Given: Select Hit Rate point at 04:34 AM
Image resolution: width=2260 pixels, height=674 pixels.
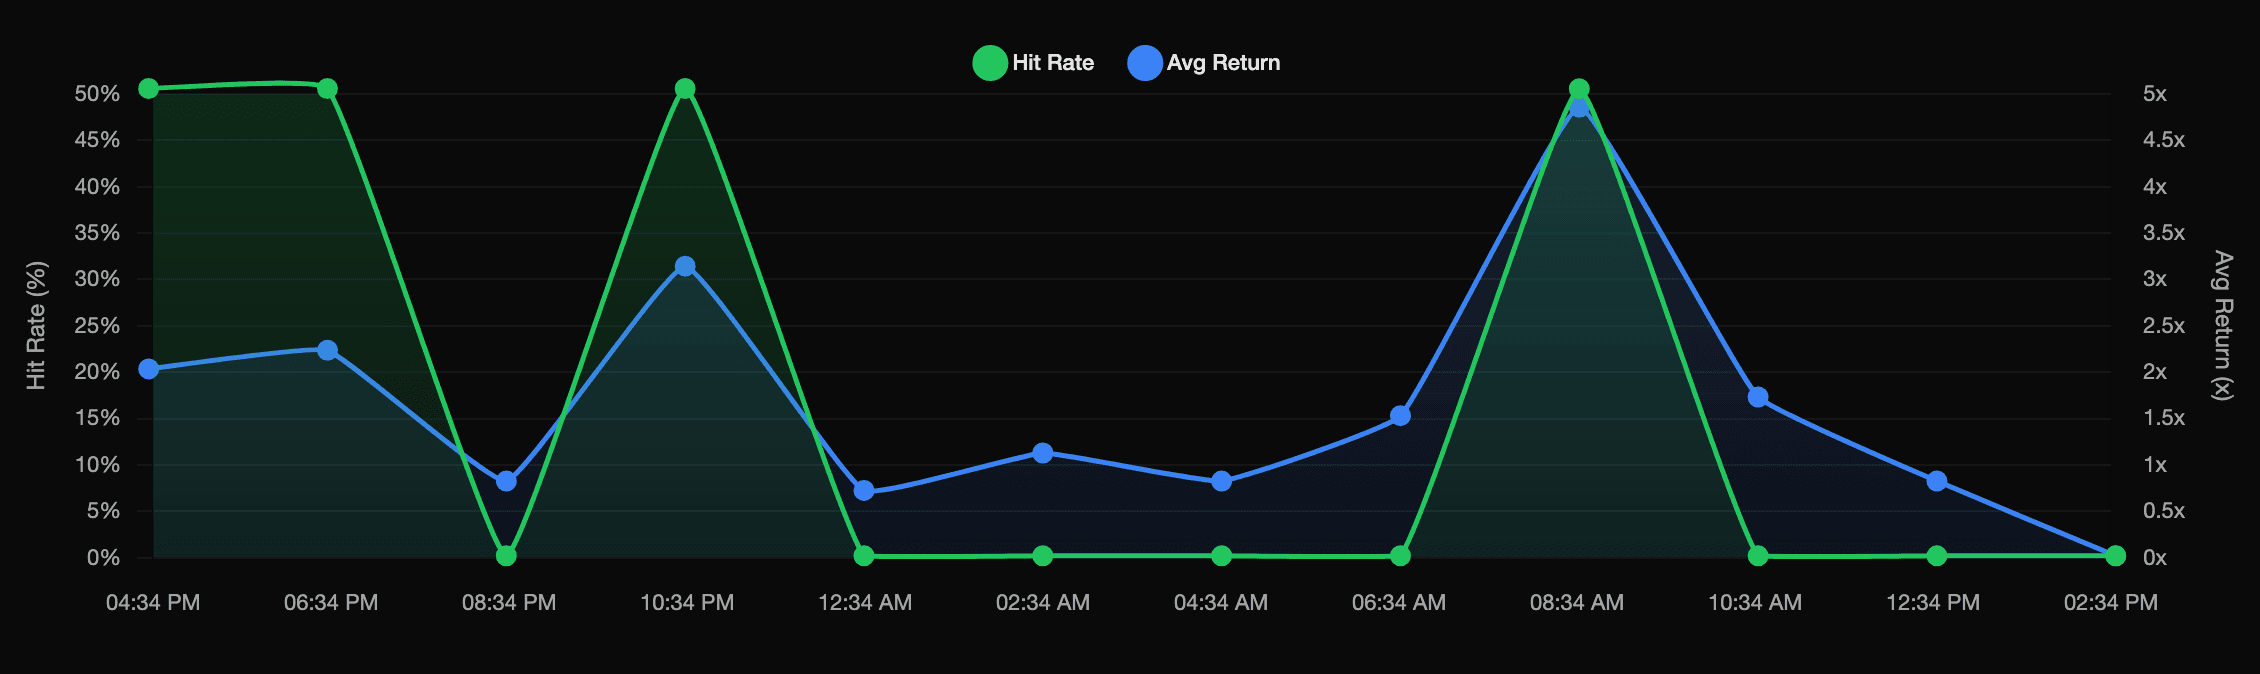Looking at the screenshot, I should click(x=1221, y=555).
